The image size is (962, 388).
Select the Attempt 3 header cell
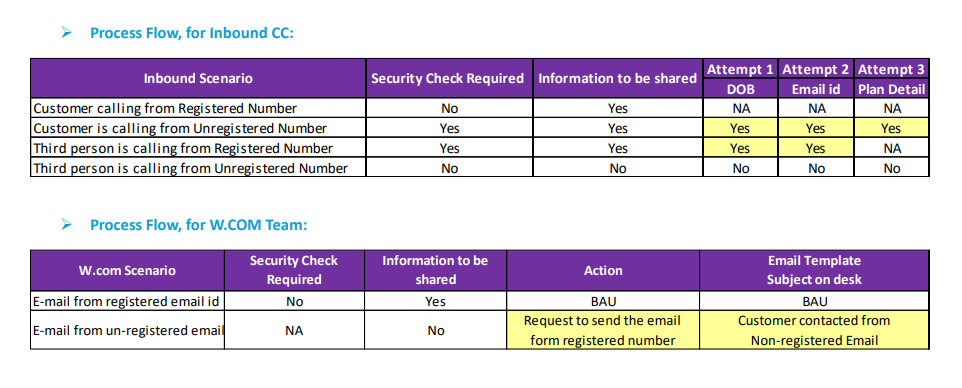892,69
